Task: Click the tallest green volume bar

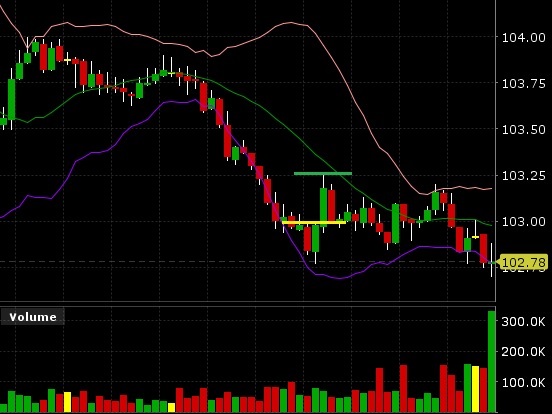Action: click(491, 362)
